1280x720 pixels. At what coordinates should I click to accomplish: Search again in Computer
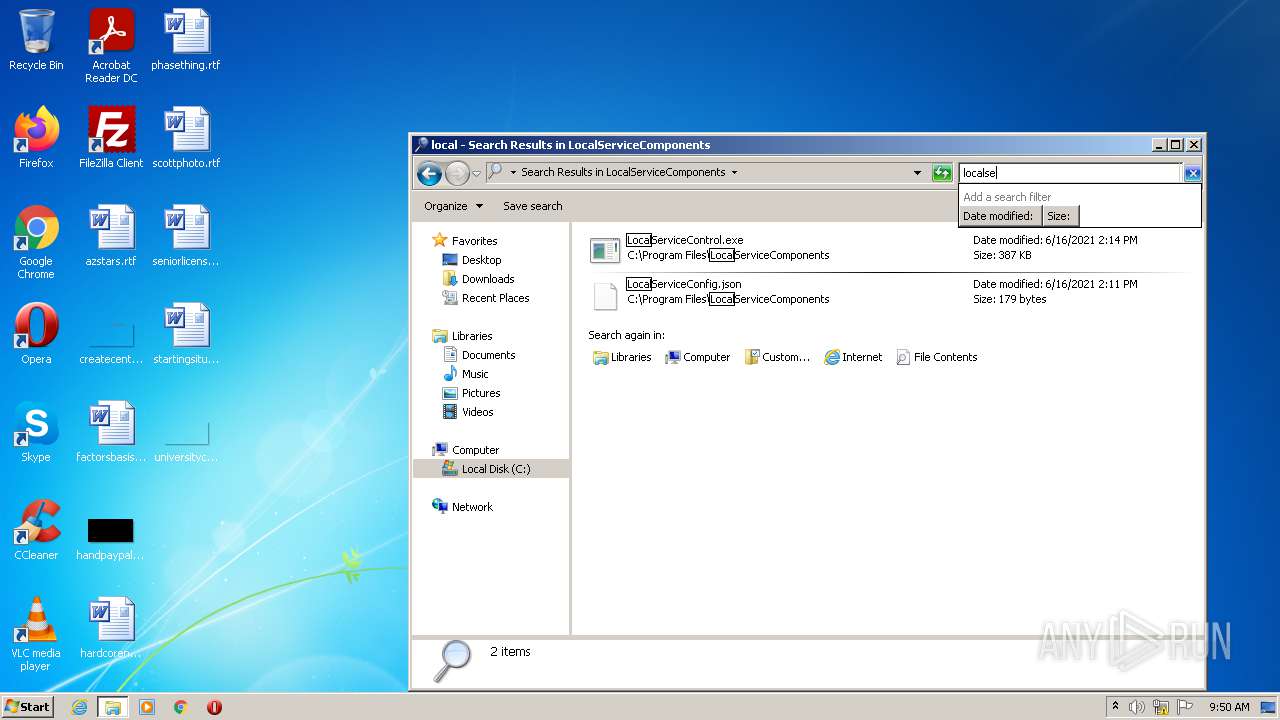[x=698, y=357]
